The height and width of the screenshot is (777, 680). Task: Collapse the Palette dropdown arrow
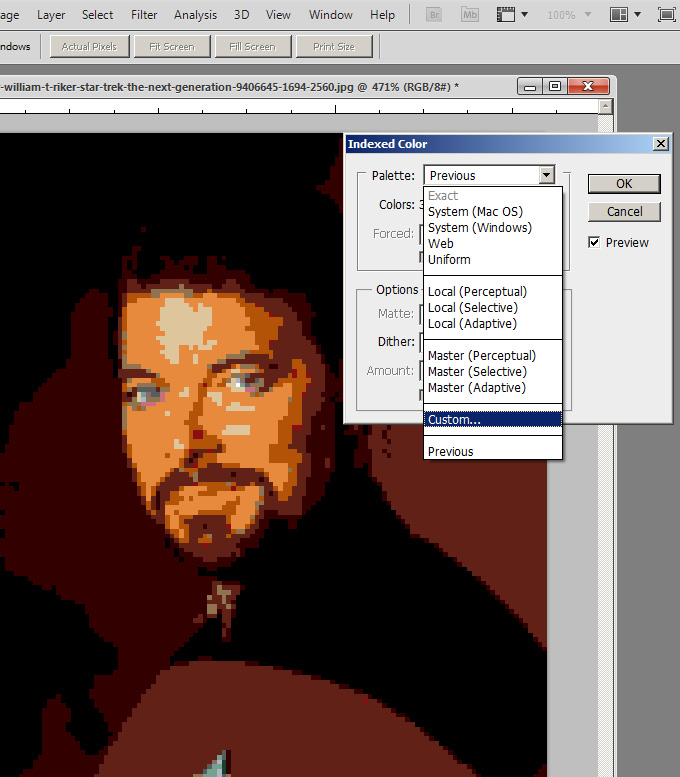pos(546,175)
